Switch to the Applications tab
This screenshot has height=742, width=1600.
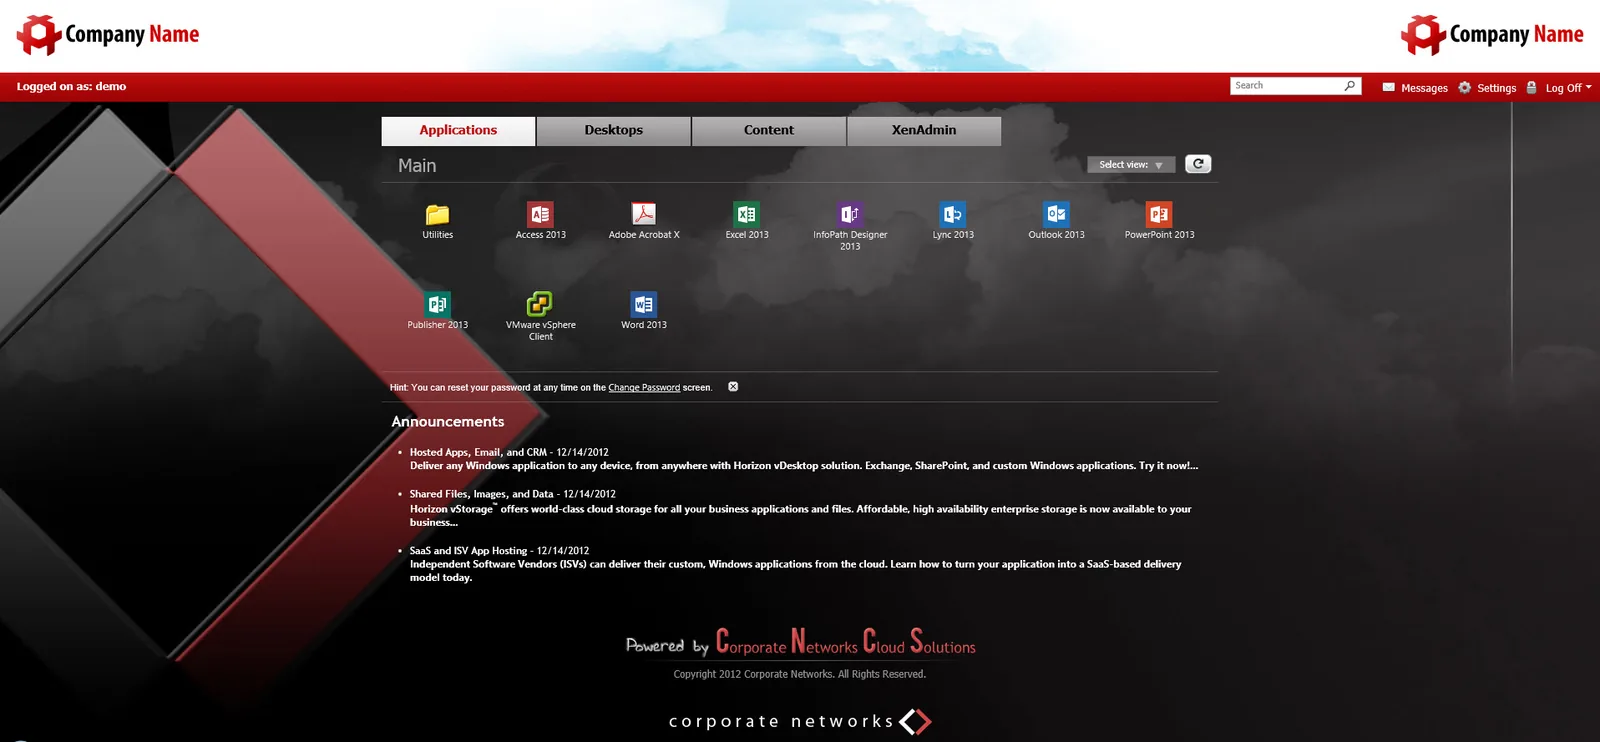coord(458,131)
